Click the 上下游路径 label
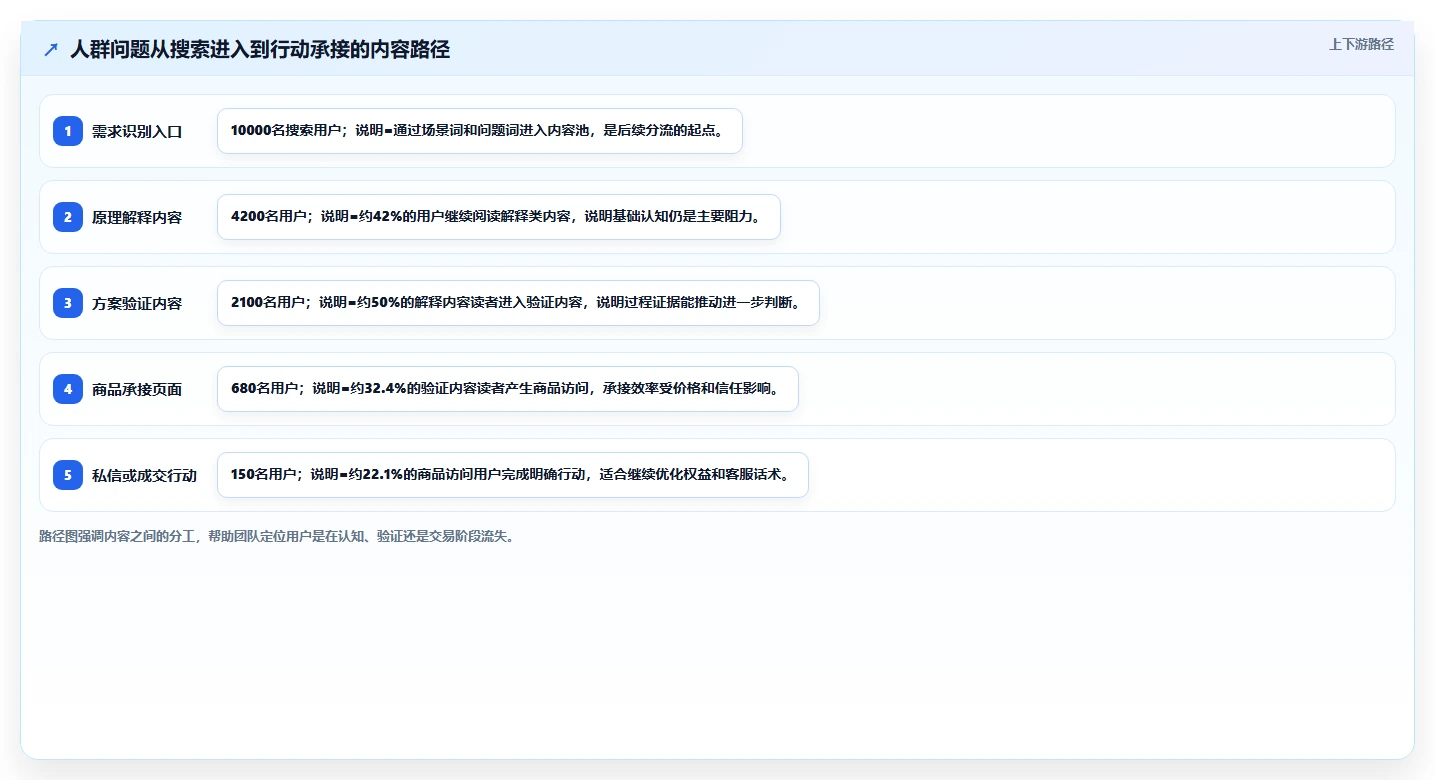The image size is (1435, 780). pos(1361,44)
